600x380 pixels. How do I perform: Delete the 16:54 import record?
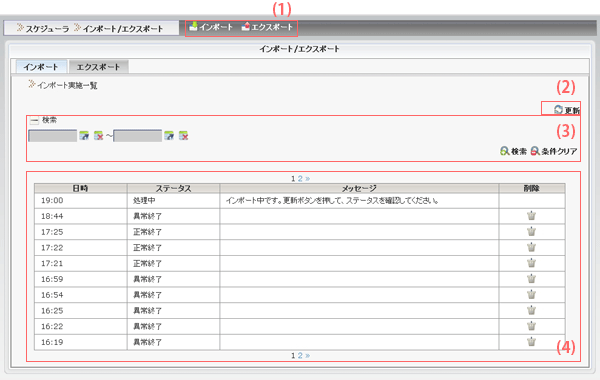(x=532, y=295)
